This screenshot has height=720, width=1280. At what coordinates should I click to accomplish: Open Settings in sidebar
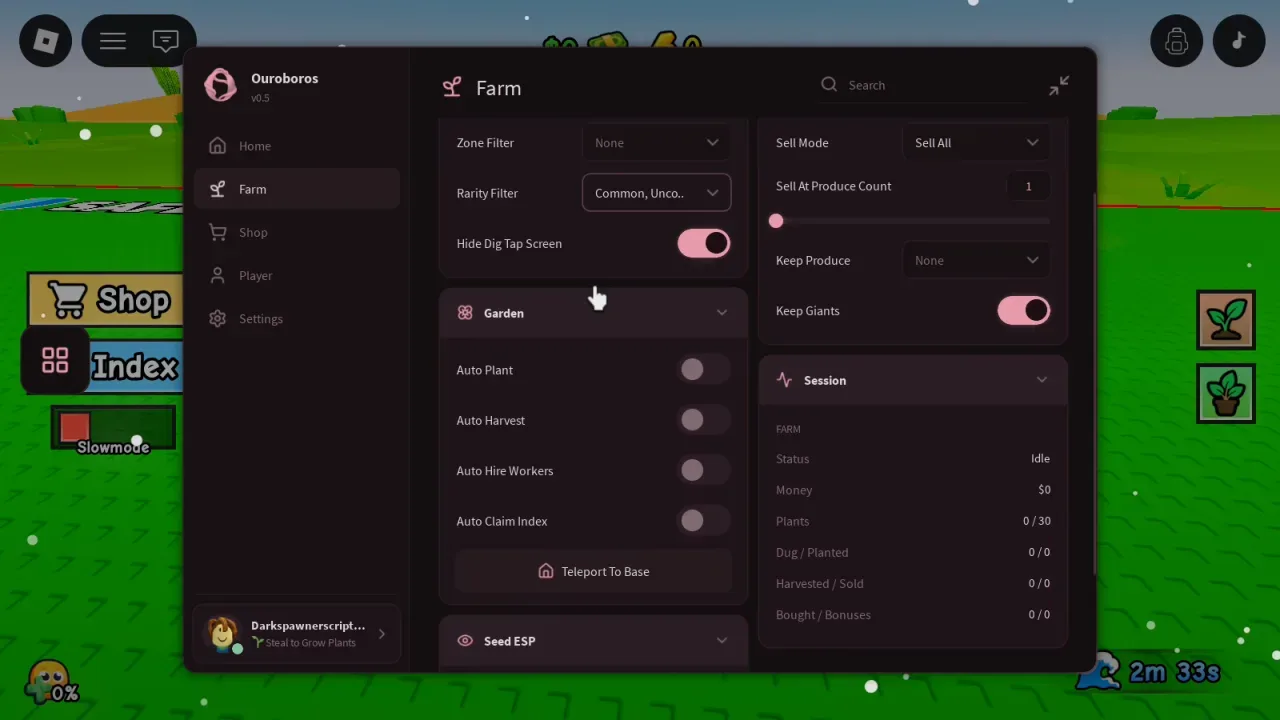[x=297, y=318]
